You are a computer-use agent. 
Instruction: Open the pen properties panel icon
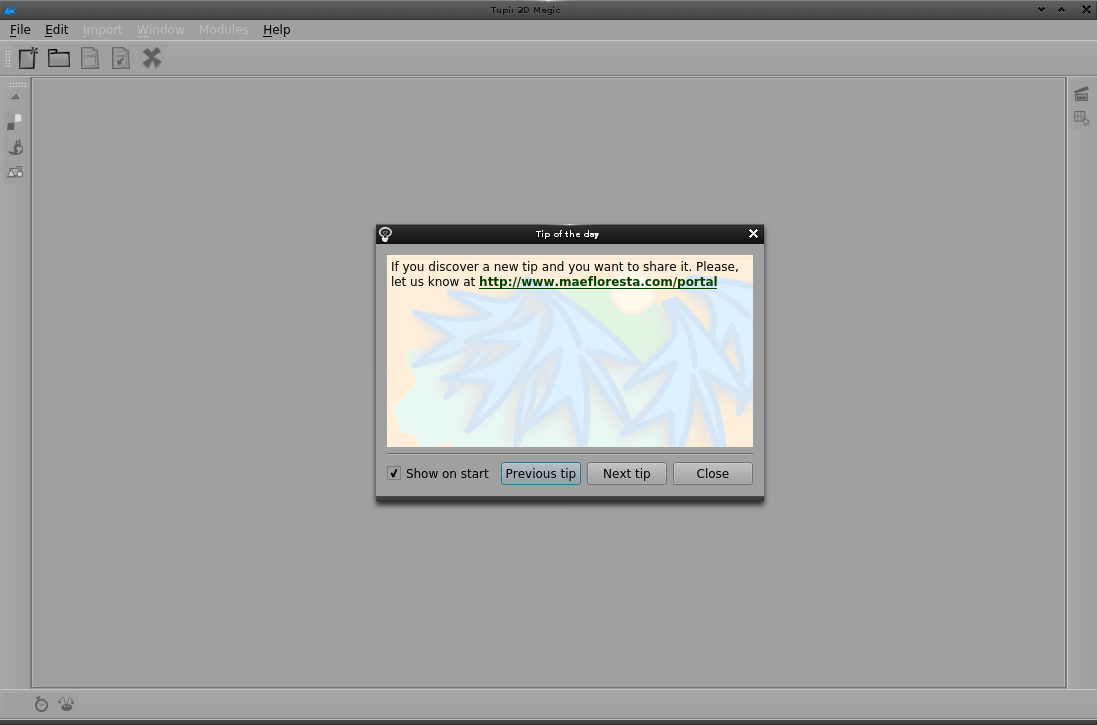point(15,147)
